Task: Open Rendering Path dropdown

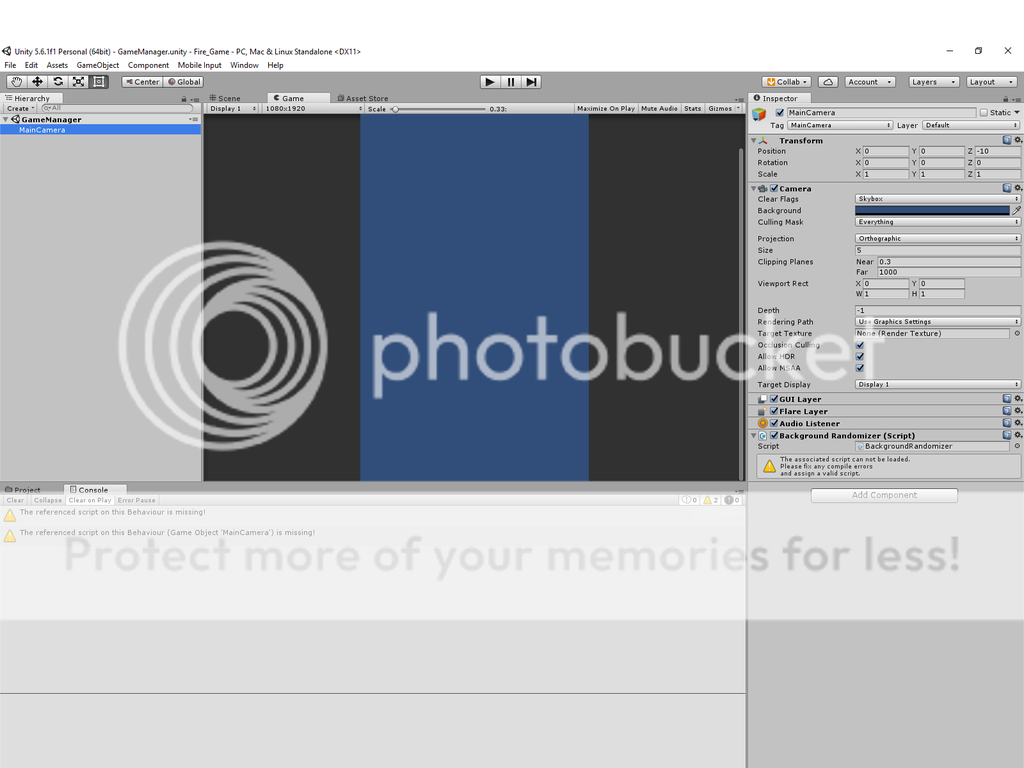Action: tap(937, 321)
